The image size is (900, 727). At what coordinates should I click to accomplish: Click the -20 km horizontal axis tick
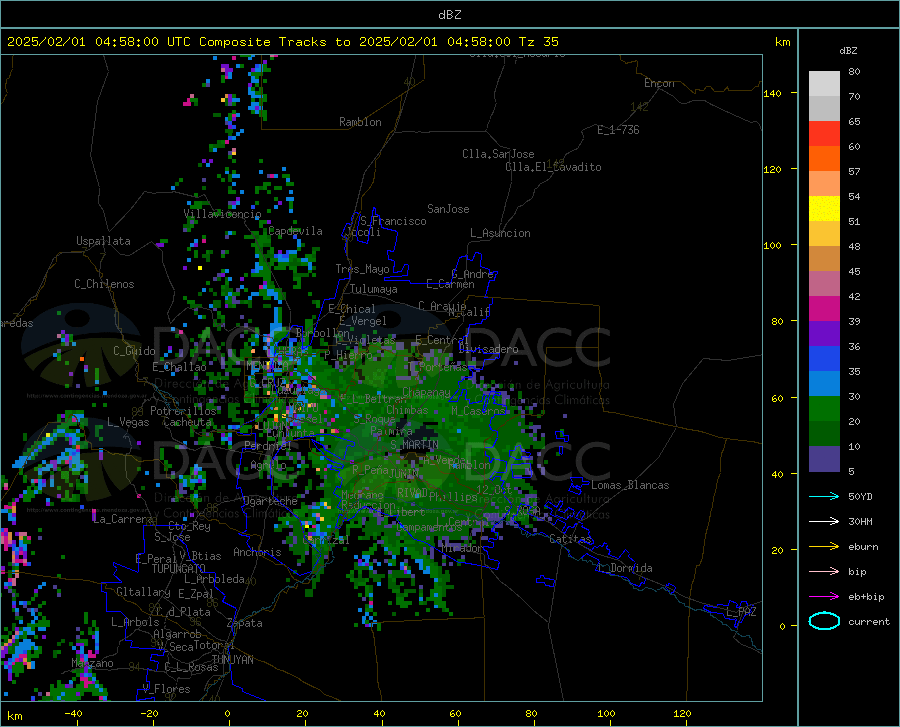pyautogui.click(x=149, y=714)
